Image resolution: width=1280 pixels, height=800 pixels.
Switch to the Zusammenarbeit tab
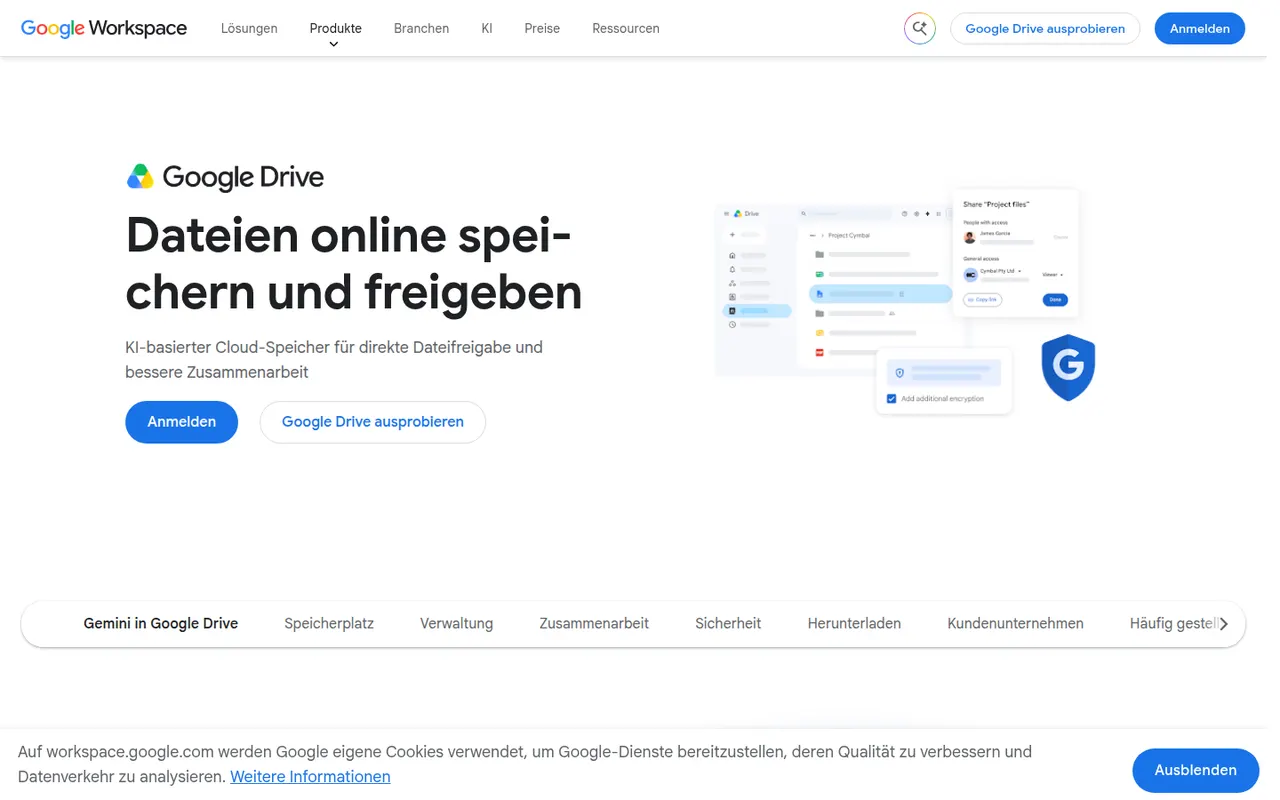pos(594,624)
